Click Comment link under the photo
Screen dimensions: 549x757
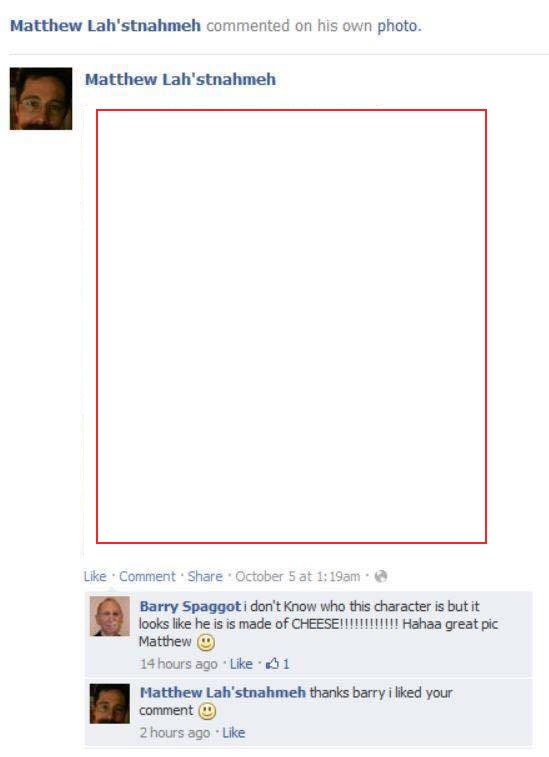(147, 576)
